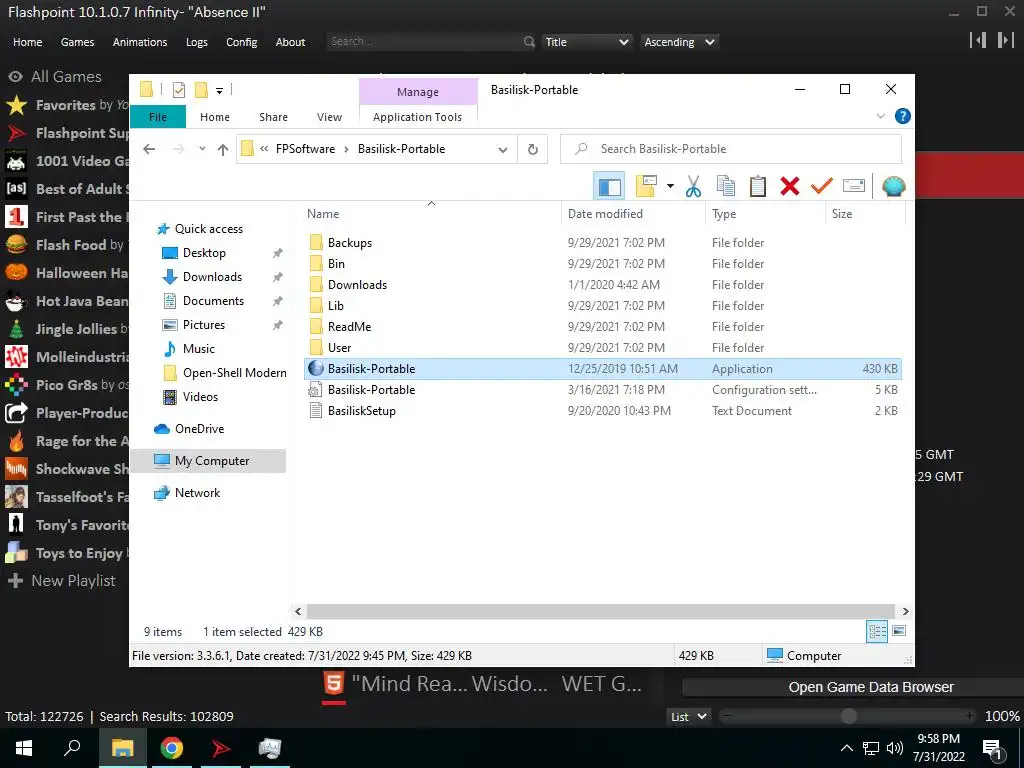Open Flashpoint Animations menu

point(140,42)
